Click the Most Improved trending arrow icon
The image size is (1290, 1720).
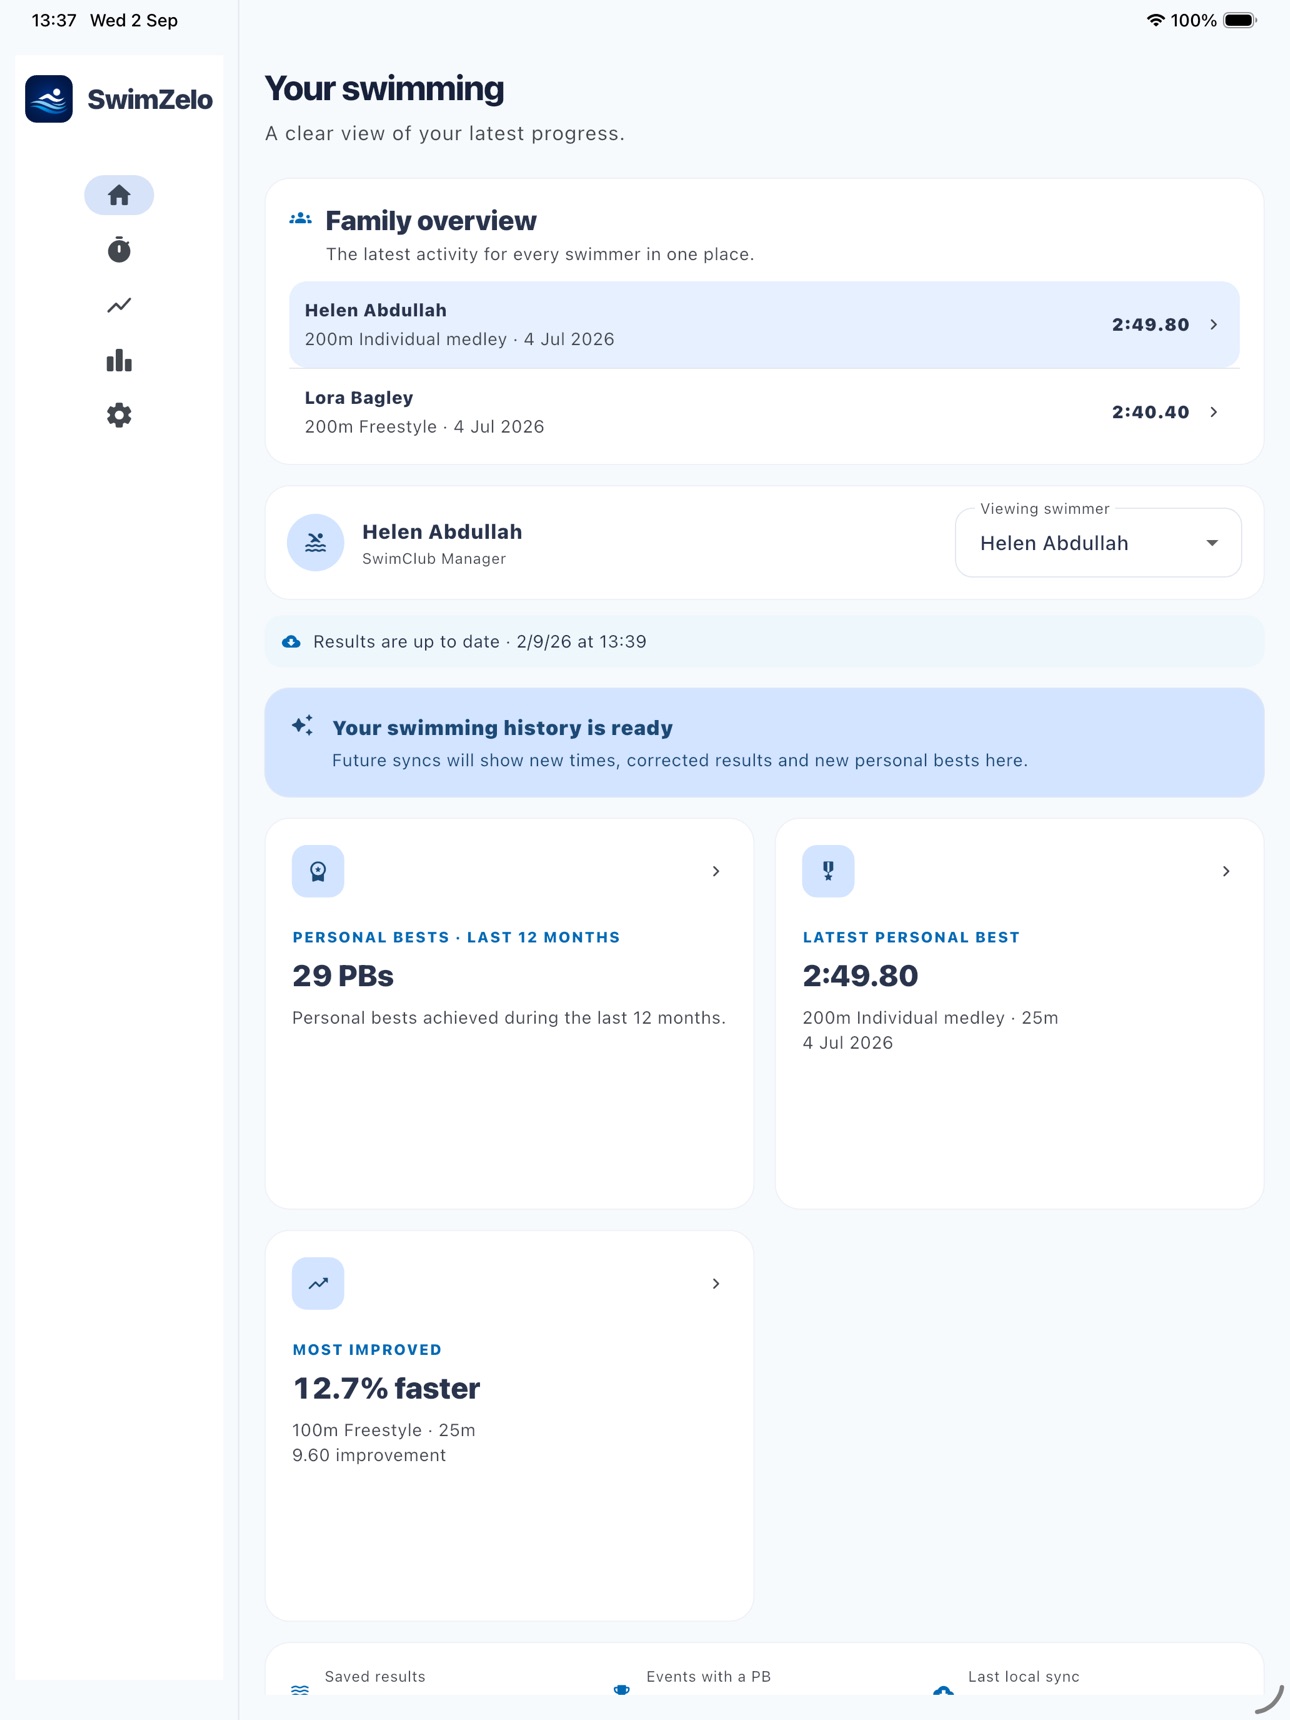pyautogui.click(x=318, y=1283)
